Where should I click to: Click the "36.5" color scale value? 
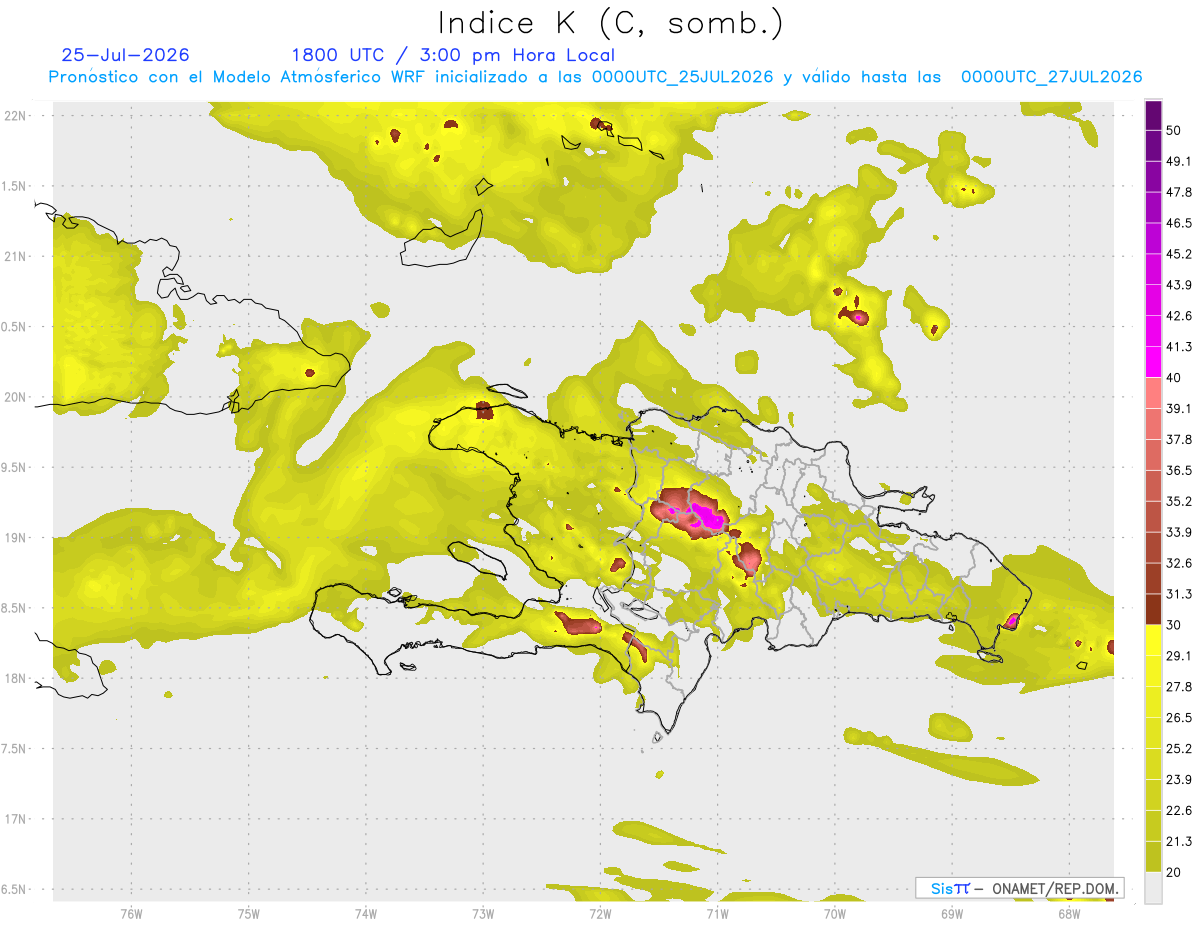pyautogui.click(x=1179, y=470)
